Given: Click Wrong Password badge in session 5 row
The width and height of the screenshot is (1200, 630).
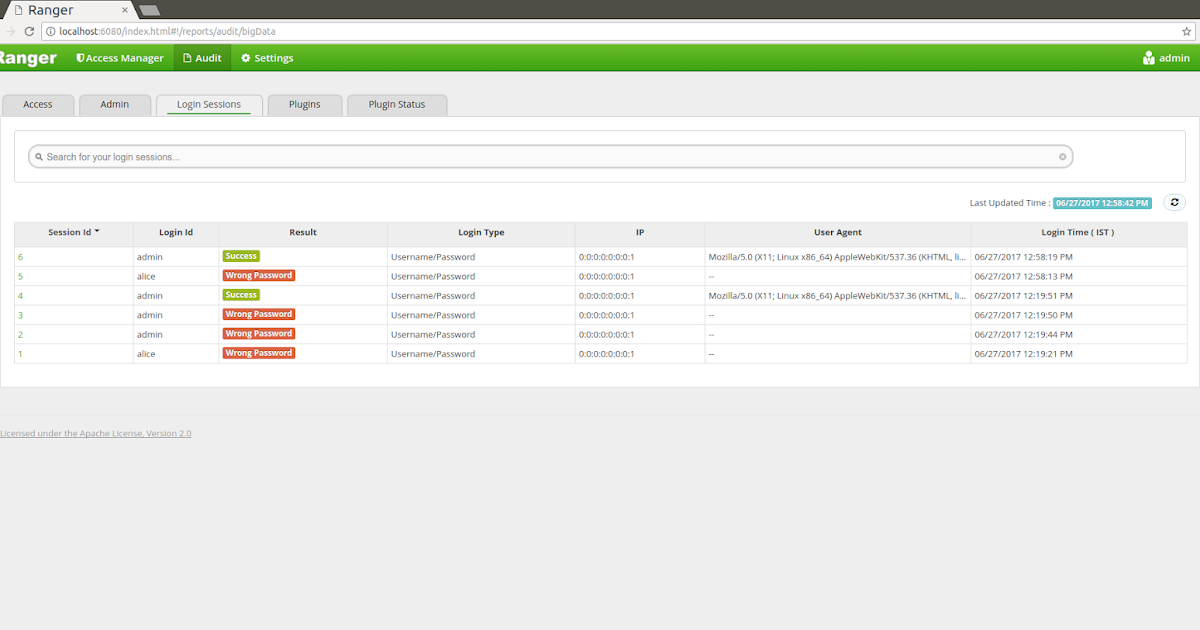Looking at the screenshot, I should point(259,275).
